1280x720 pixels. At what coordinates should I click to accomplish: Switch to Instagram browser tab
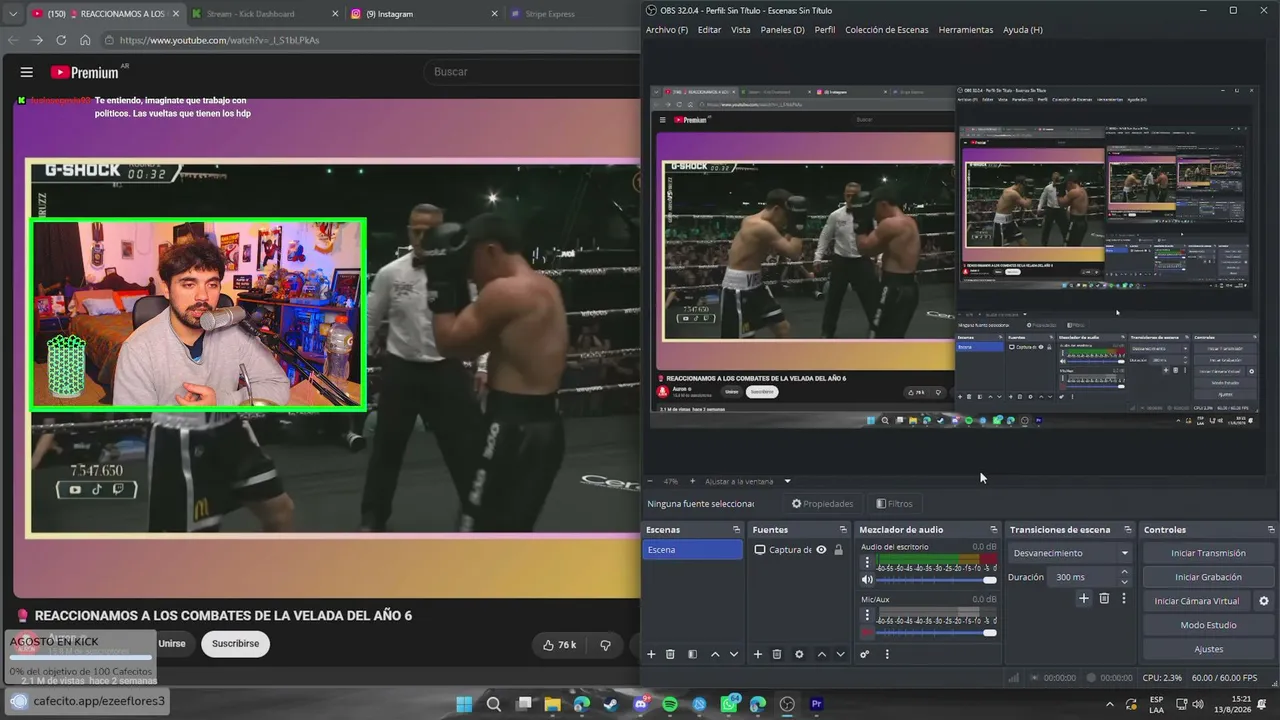point(422,14)
